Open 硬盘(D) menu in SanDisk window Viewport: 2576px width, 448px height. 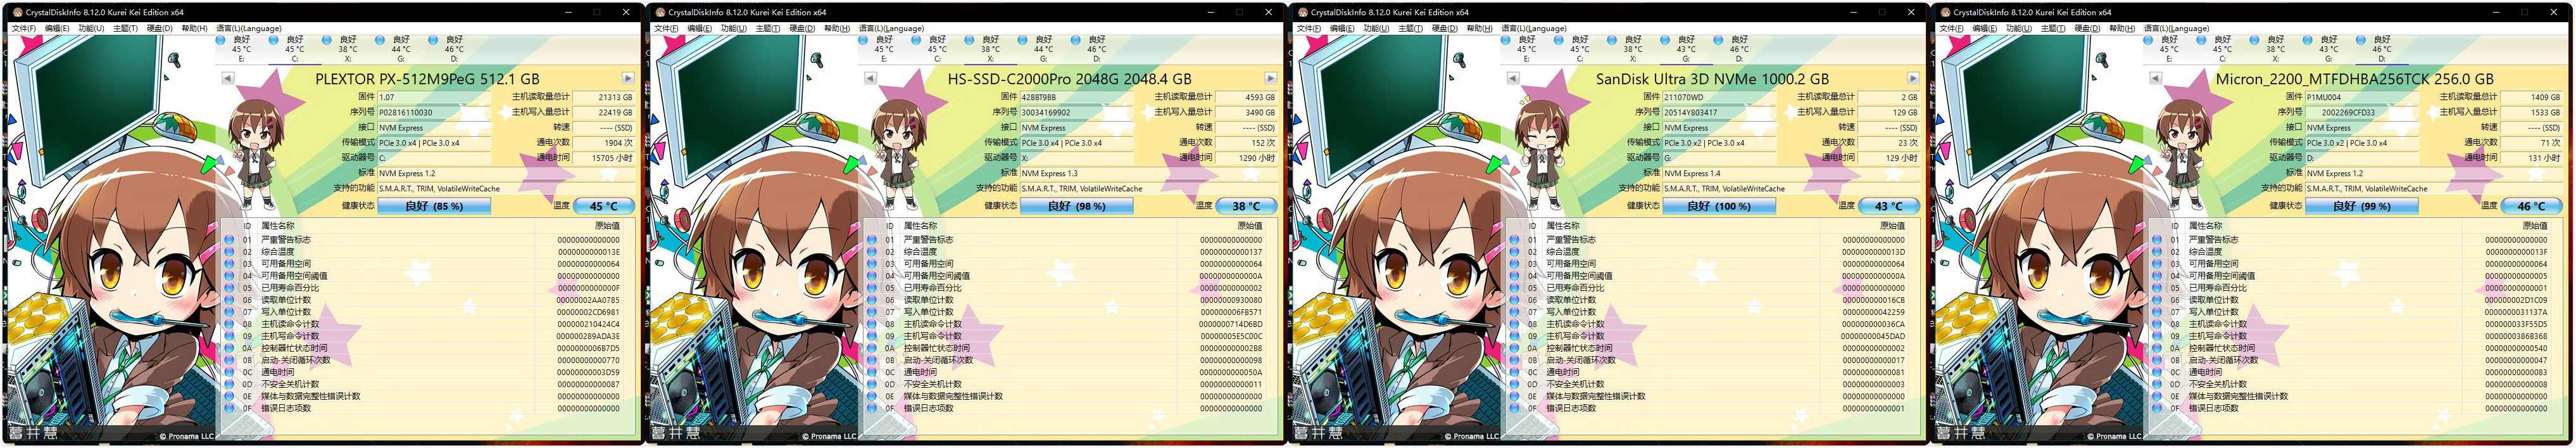point(1444,28)
